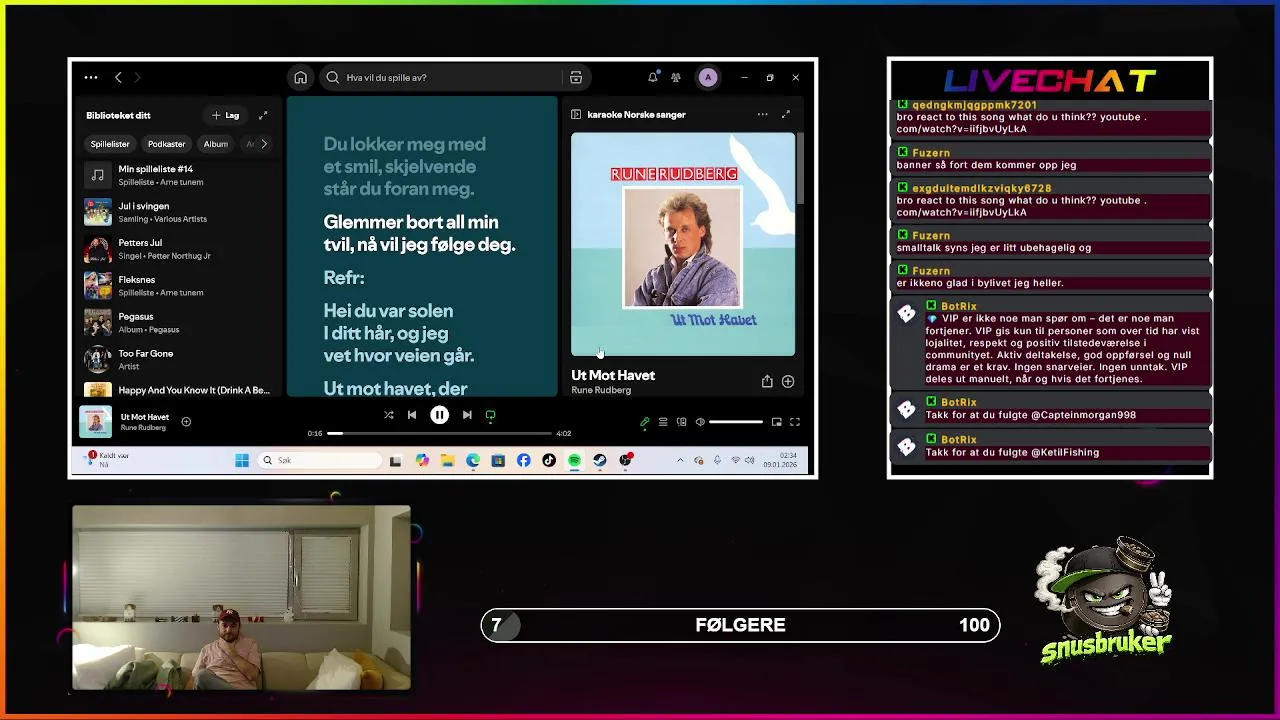Open TikTok from the taskbar
Image resolution: width=1280 pixels, height=720 pixels.
pos(549,461)
